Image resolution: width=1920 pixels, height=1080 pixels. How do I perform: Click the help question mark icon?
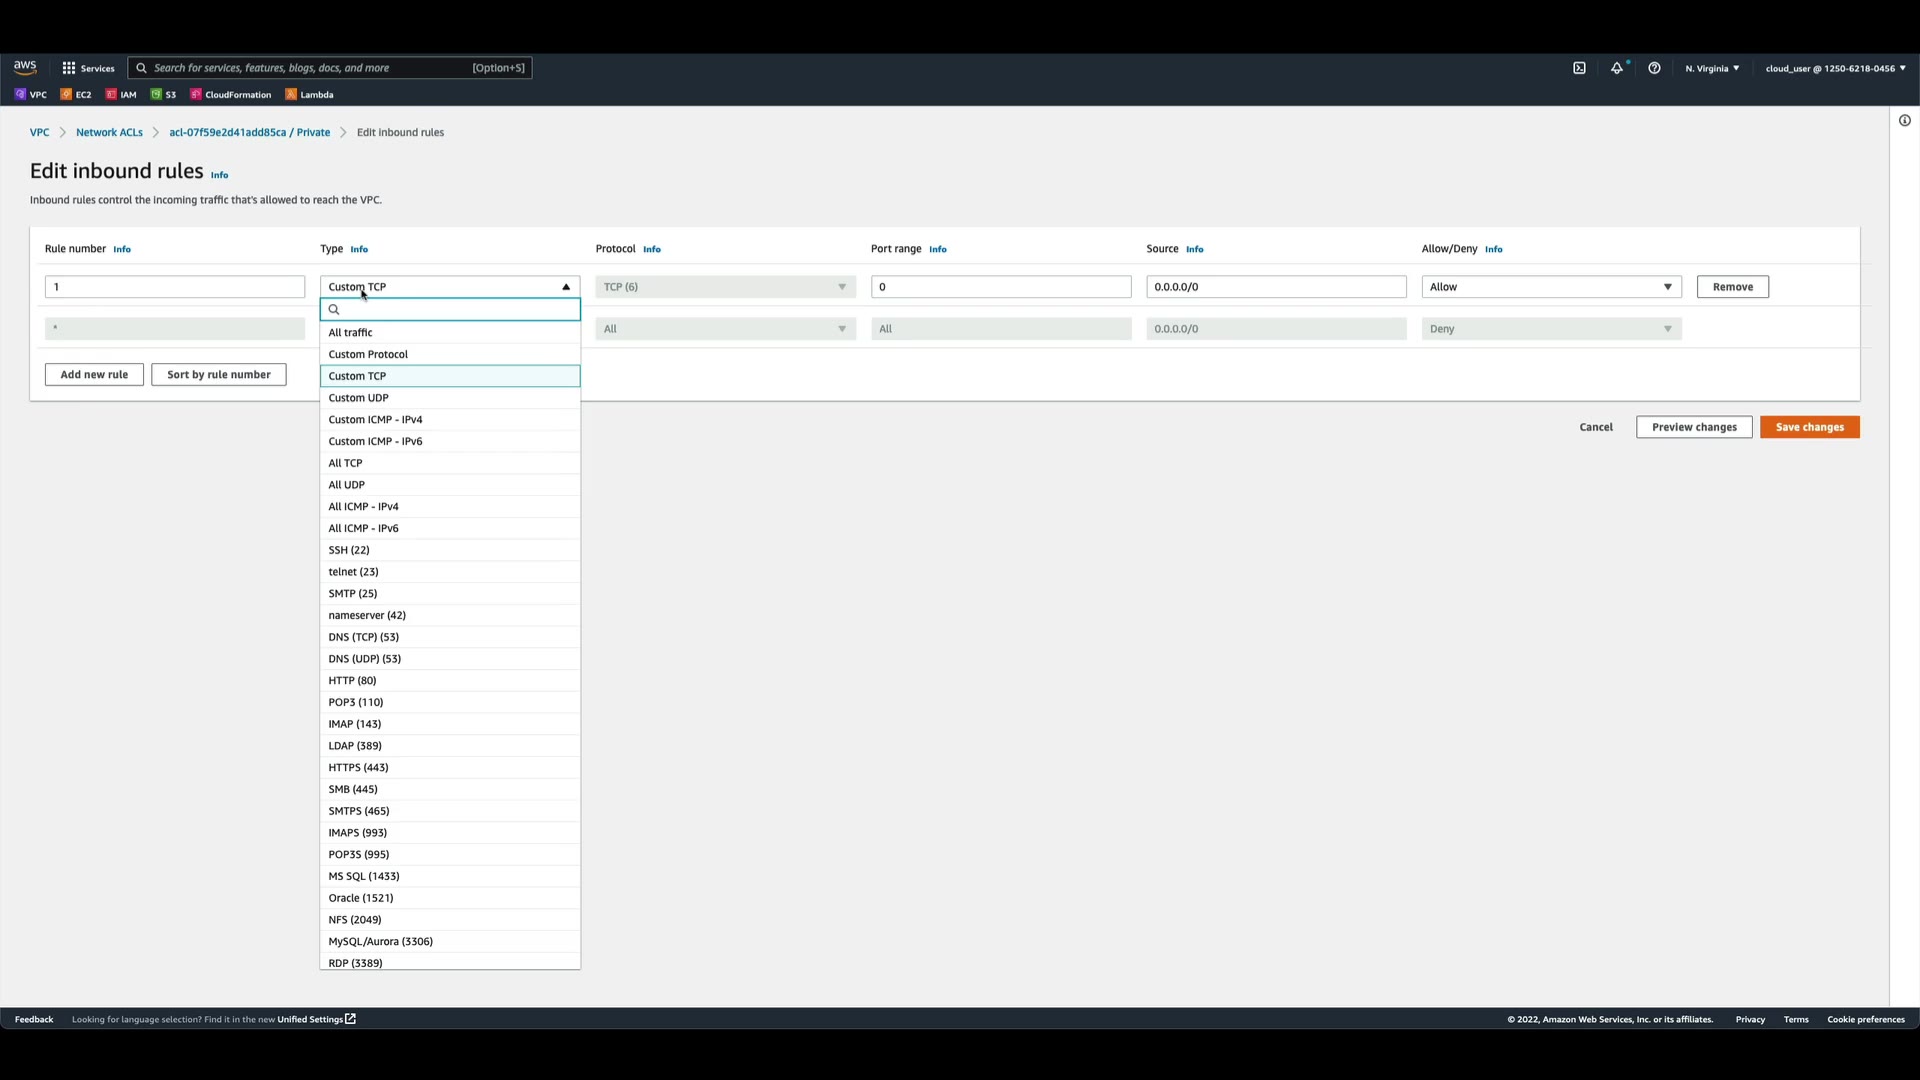[1654, 68]
